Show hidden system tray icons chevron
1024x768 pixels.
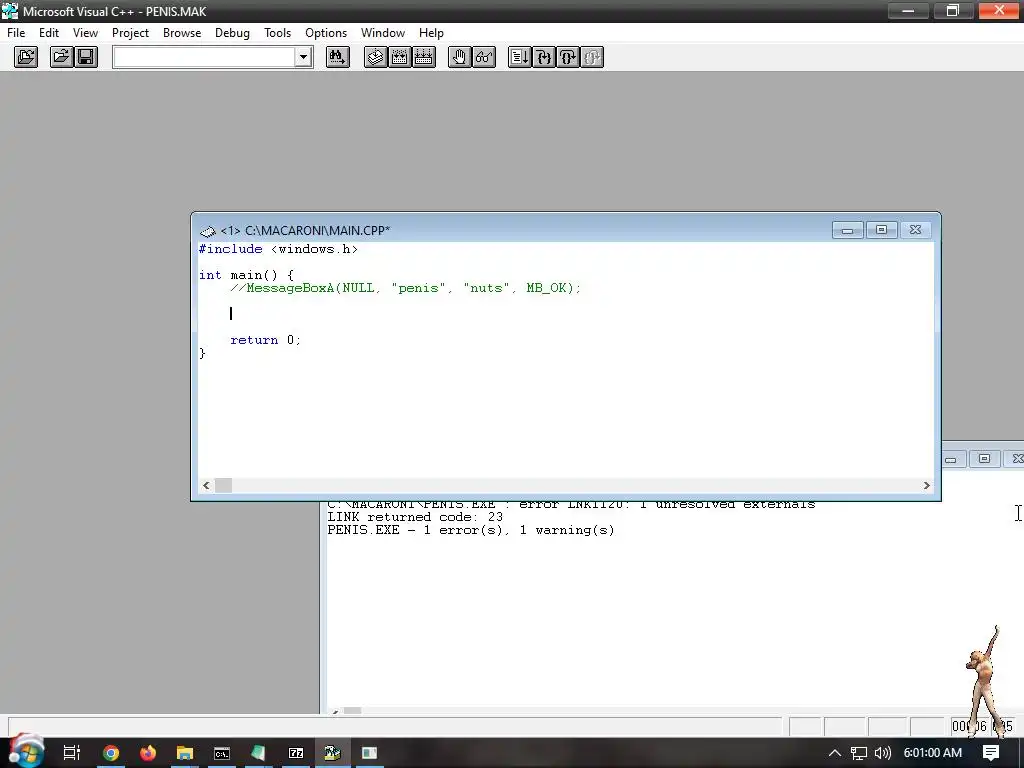835,753
